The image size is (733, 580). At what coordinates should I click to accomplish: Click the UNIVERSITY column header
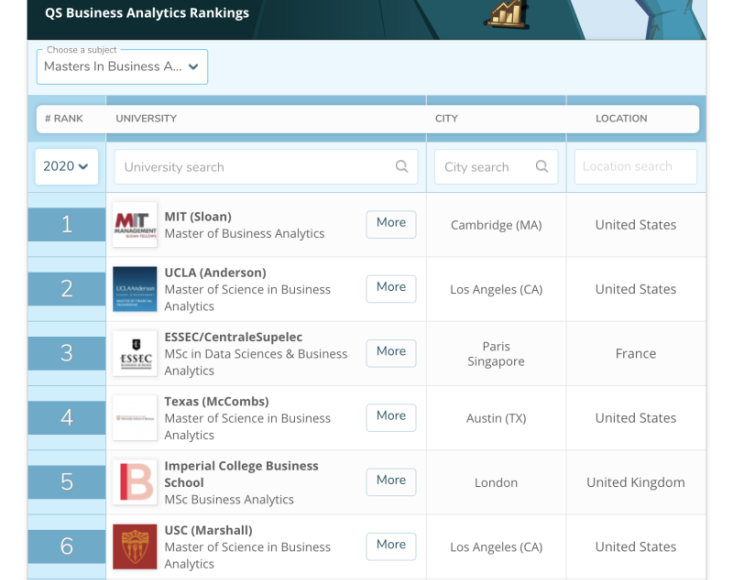pos(146,119)
